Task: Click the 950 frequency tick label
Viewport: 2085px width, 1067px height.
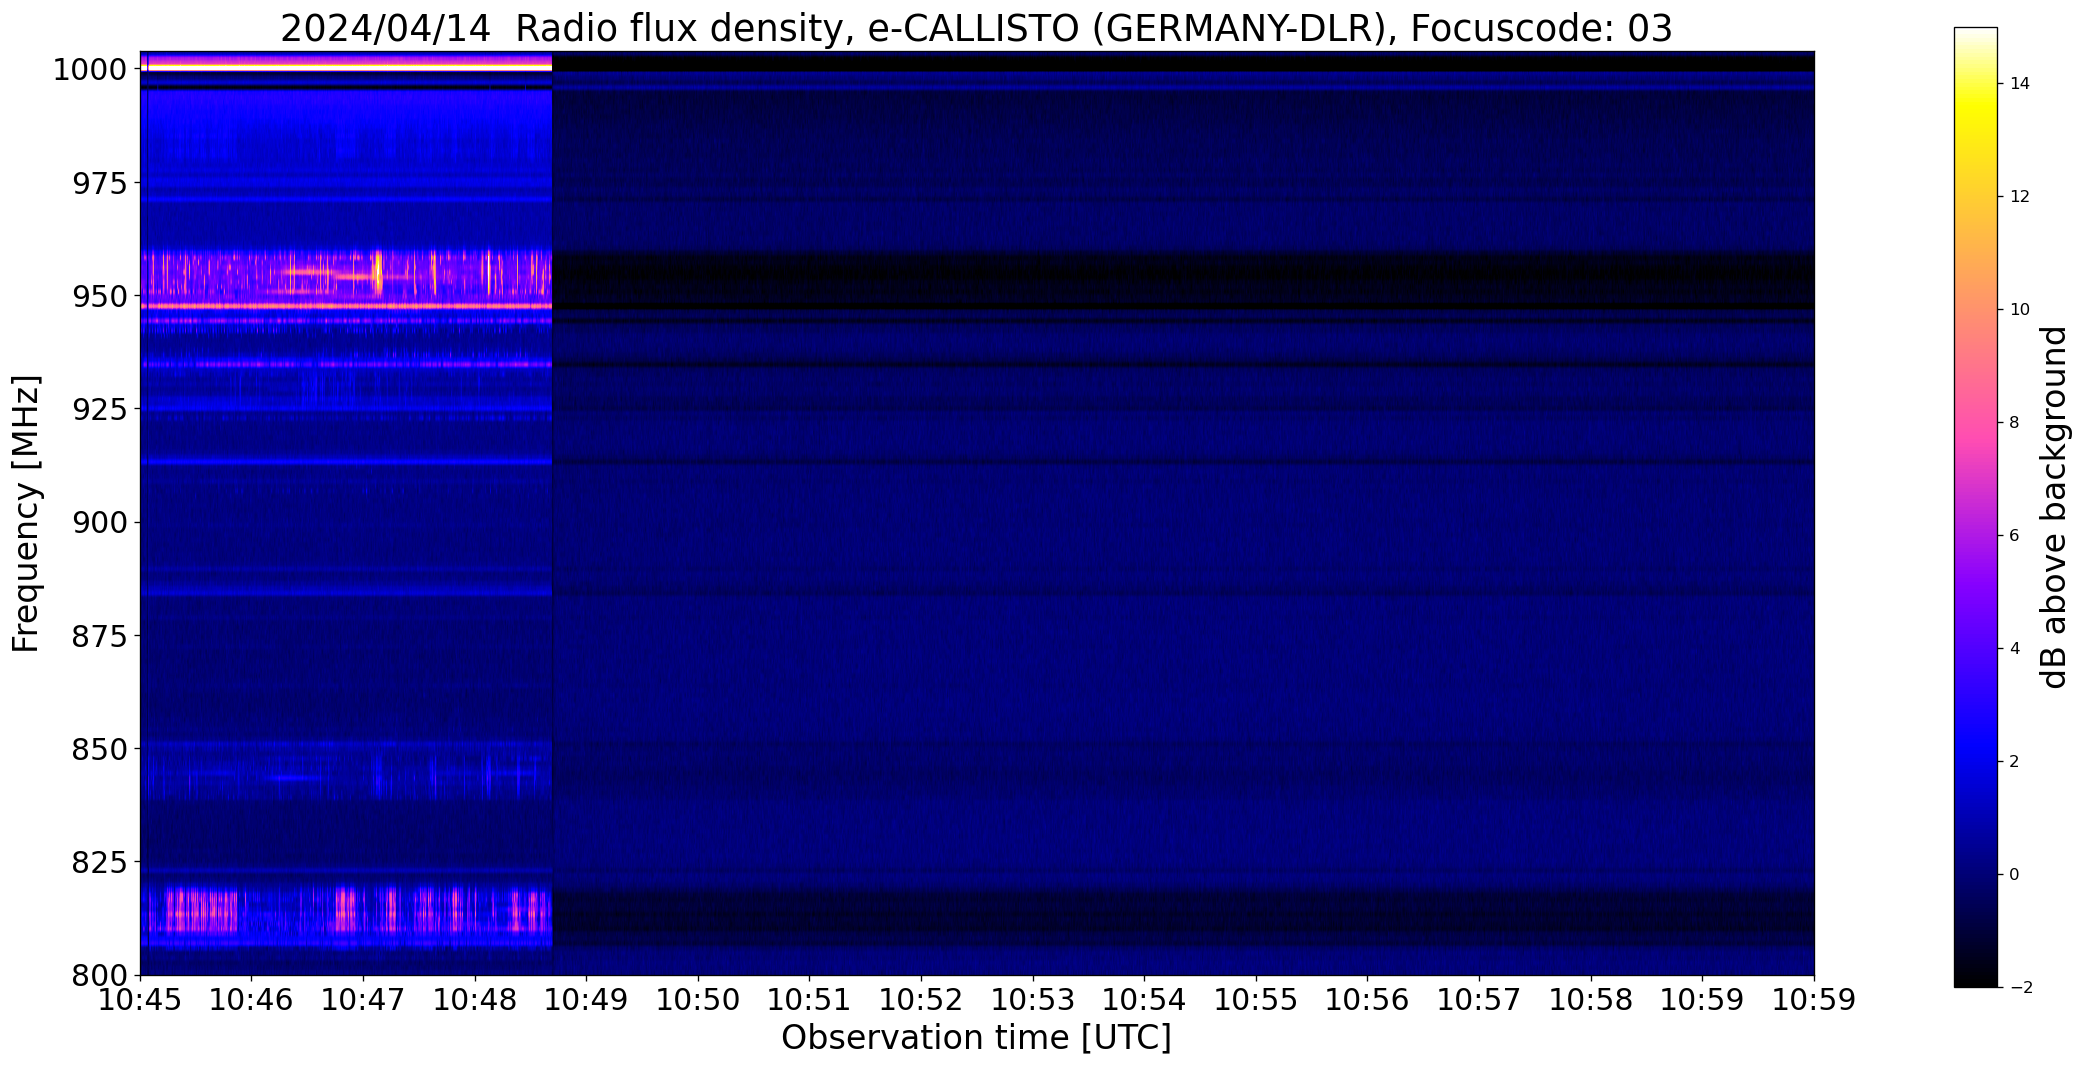Action: point(99,296)
